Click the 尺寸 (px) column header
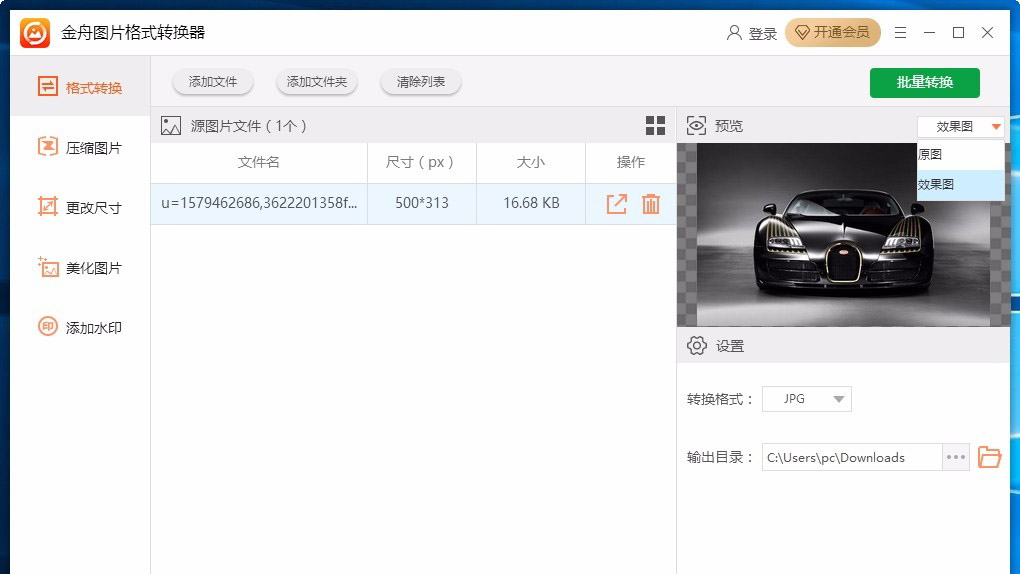The image size is (1020, 574). (420, 162)
